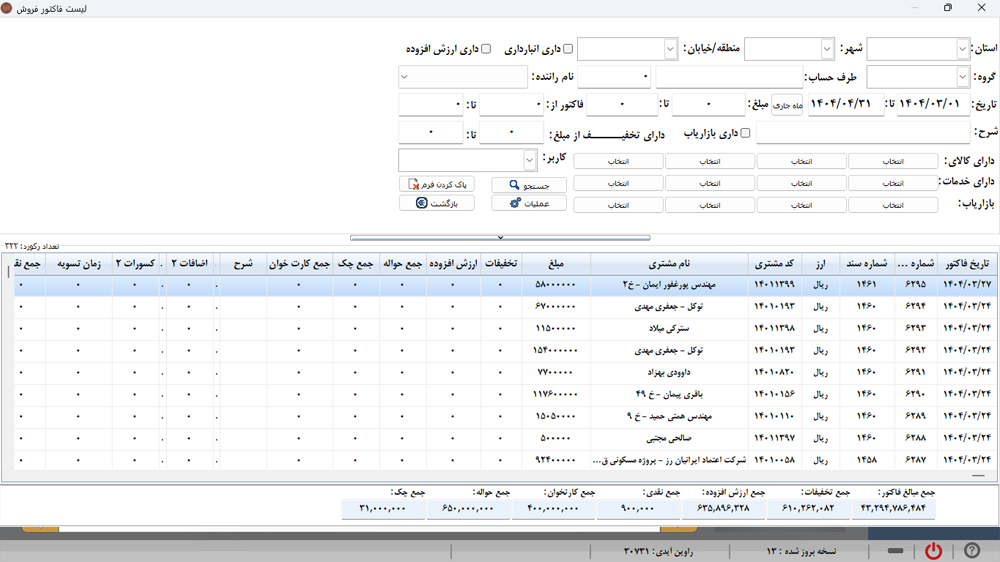This screenshot has width=1000, height=562.
Task: Collapse filter panel using the splitter chevron bar
Action: [x=500, y=238]
